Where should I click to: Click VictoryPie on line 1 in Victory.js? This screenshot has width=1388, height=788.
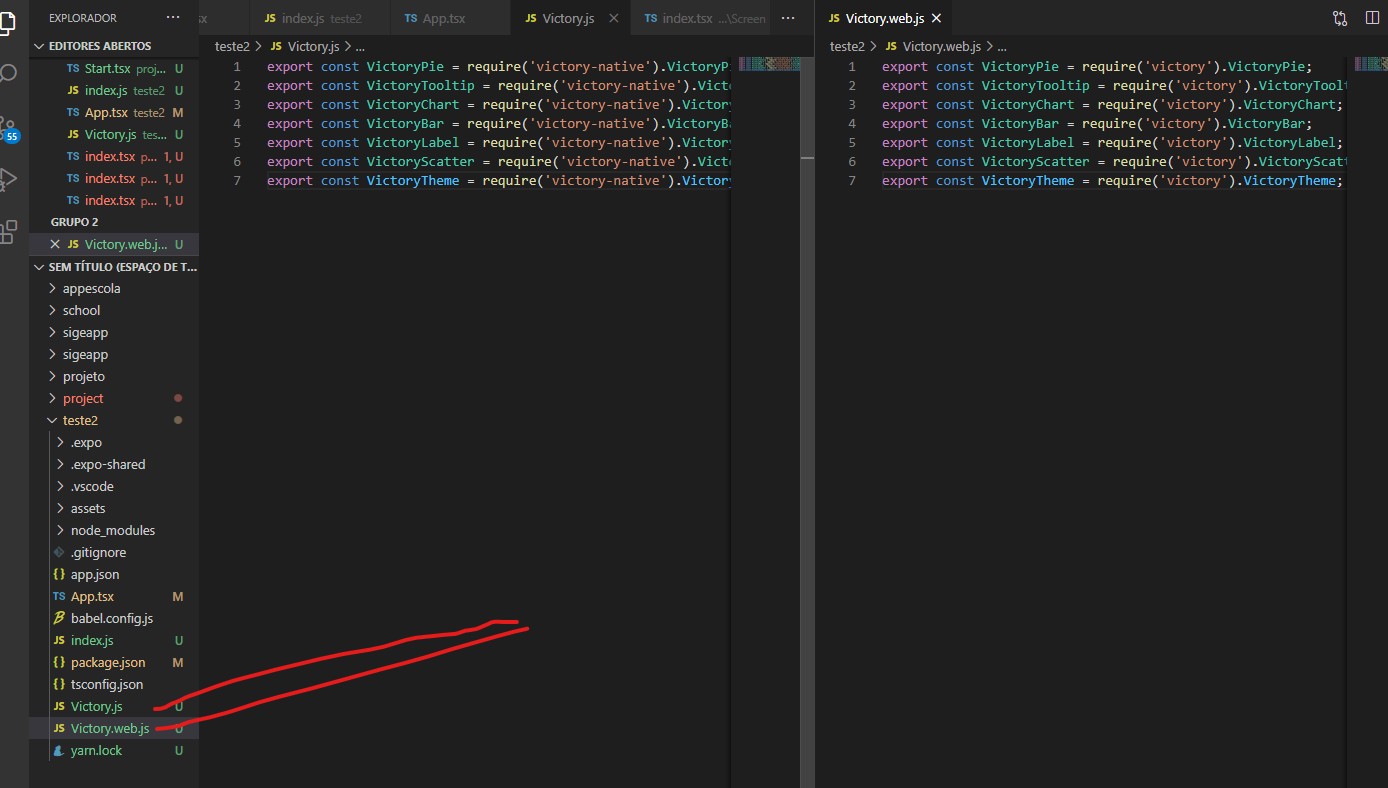(405, 67)
